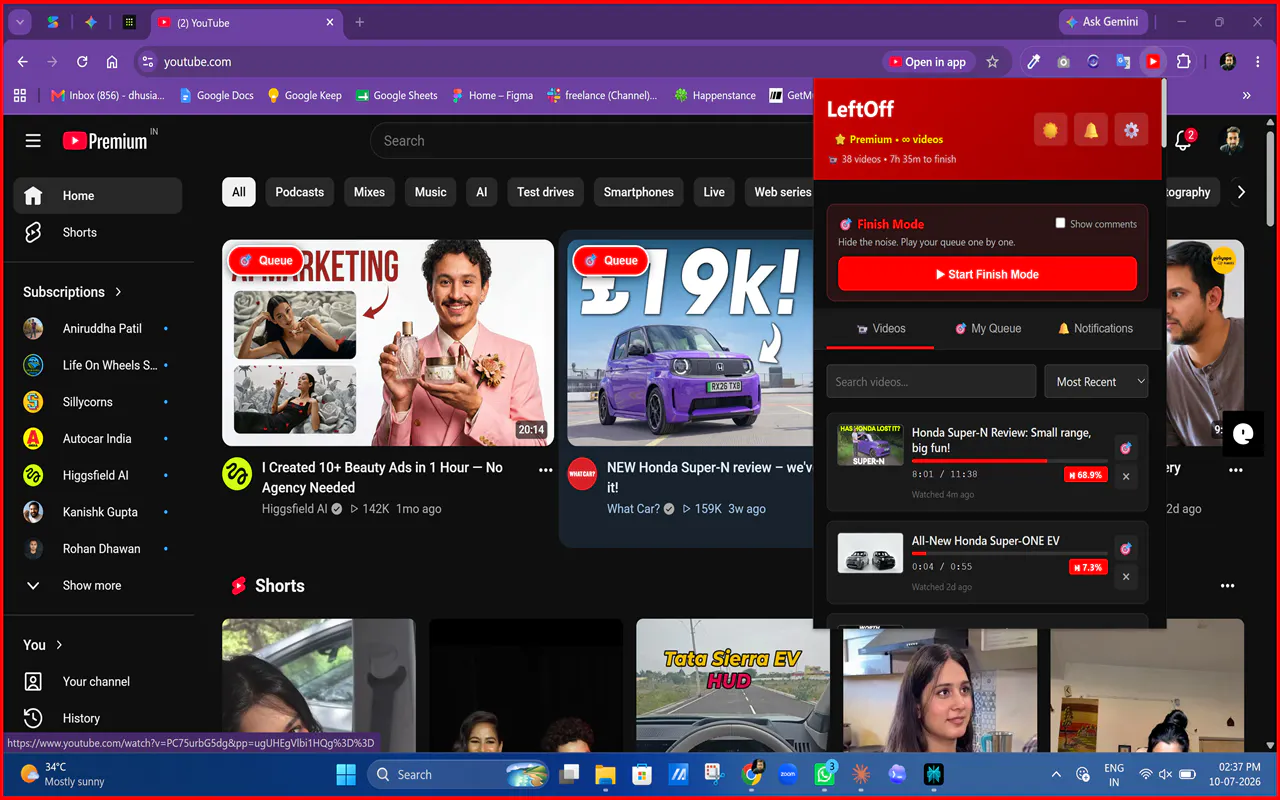The image size is (1280, 800).
Task: Show more category chips with right arrow
Action: click(1241, 192)
